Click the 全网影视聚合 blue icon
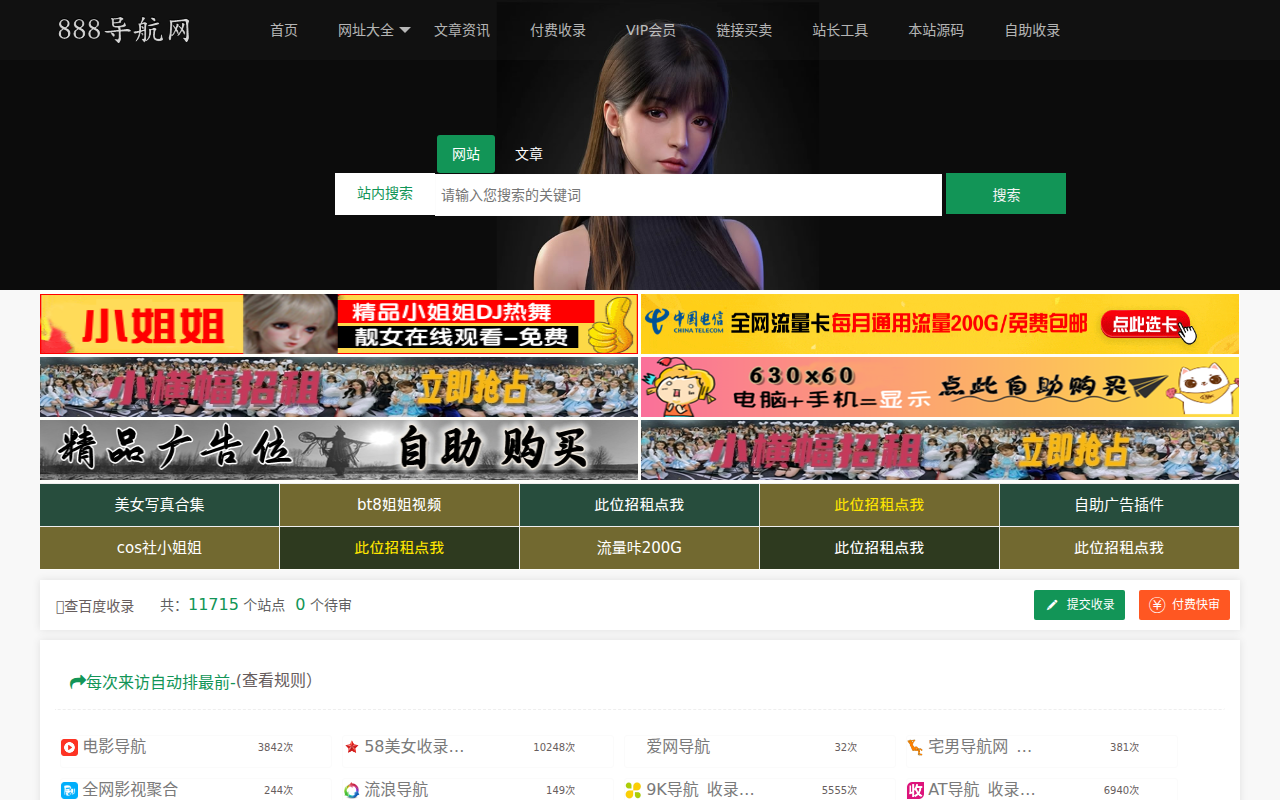Image resolution: width=1280 pixels, height=800 pixels. click(68, 789)
